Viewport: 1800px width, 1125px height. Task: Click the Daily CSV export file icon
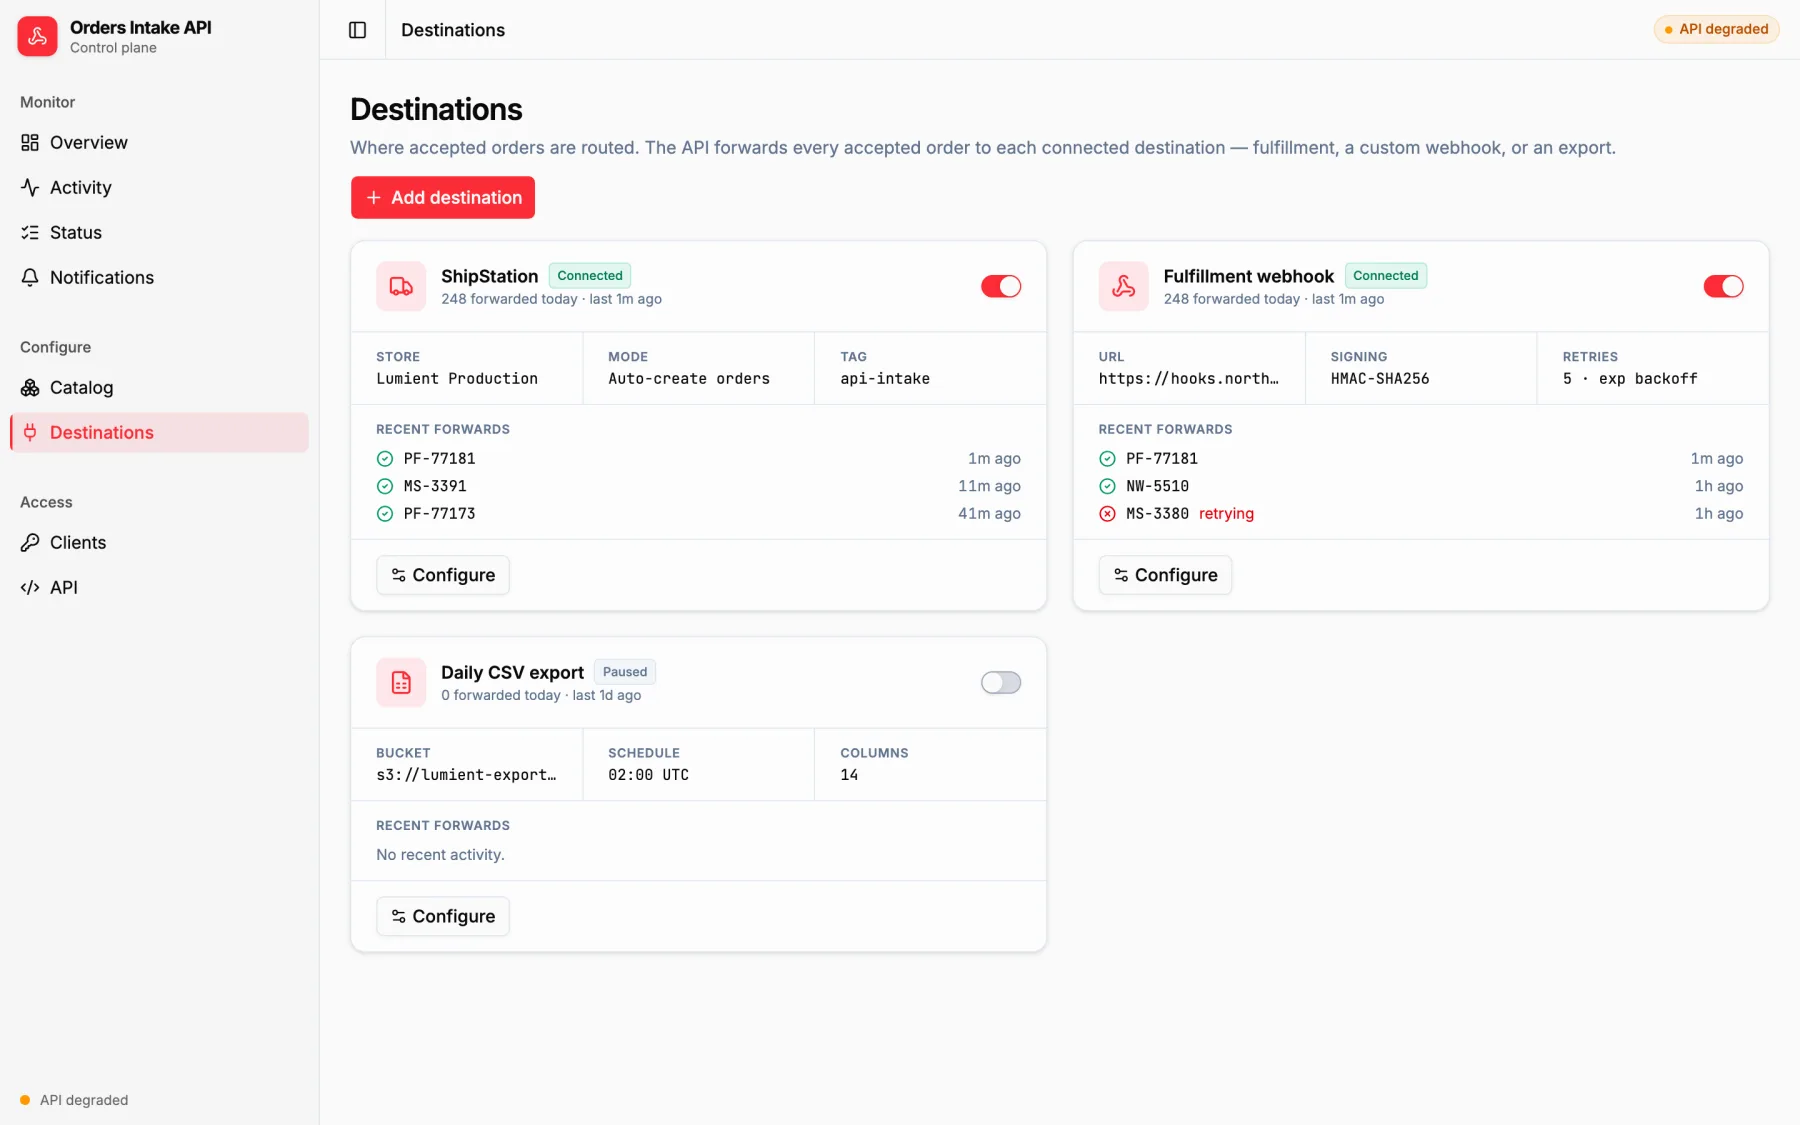(x=401, y=682)
